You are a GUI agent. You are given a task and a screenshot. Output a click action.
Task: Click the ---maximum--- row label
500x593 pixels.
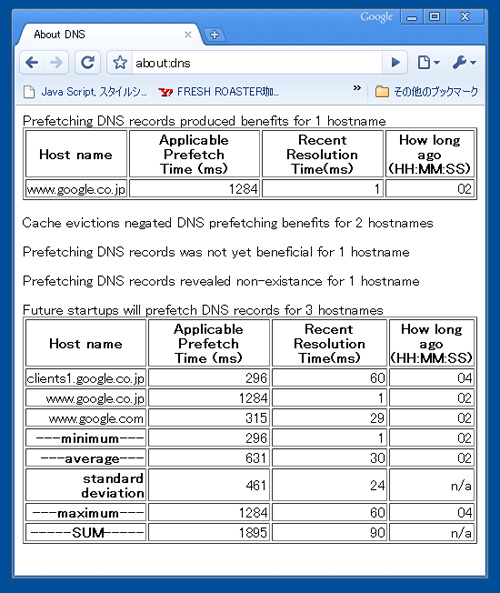(86, 512)
